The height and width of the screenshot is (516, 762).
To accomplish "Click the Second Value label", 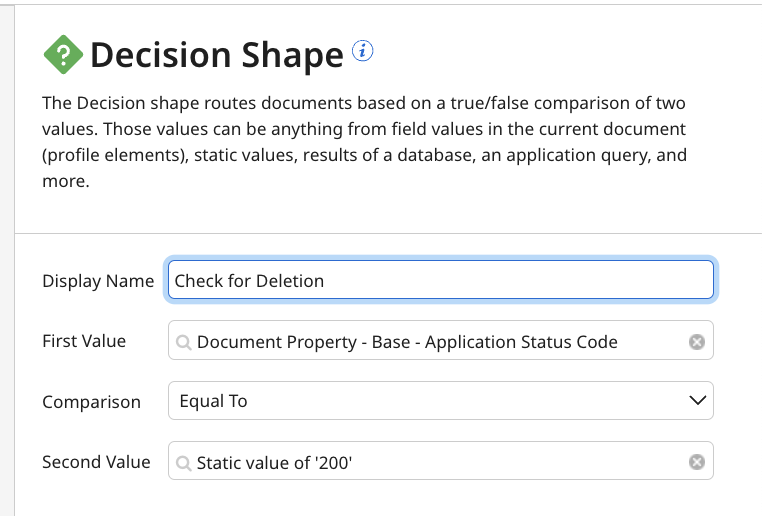I will point(96,462).
